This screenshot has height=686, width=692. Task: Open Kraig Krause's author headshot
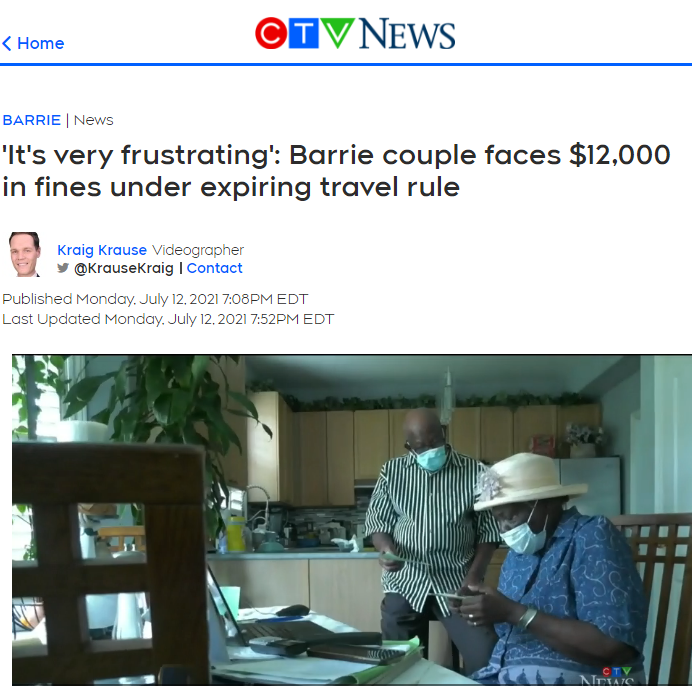[x=25, y=255]
